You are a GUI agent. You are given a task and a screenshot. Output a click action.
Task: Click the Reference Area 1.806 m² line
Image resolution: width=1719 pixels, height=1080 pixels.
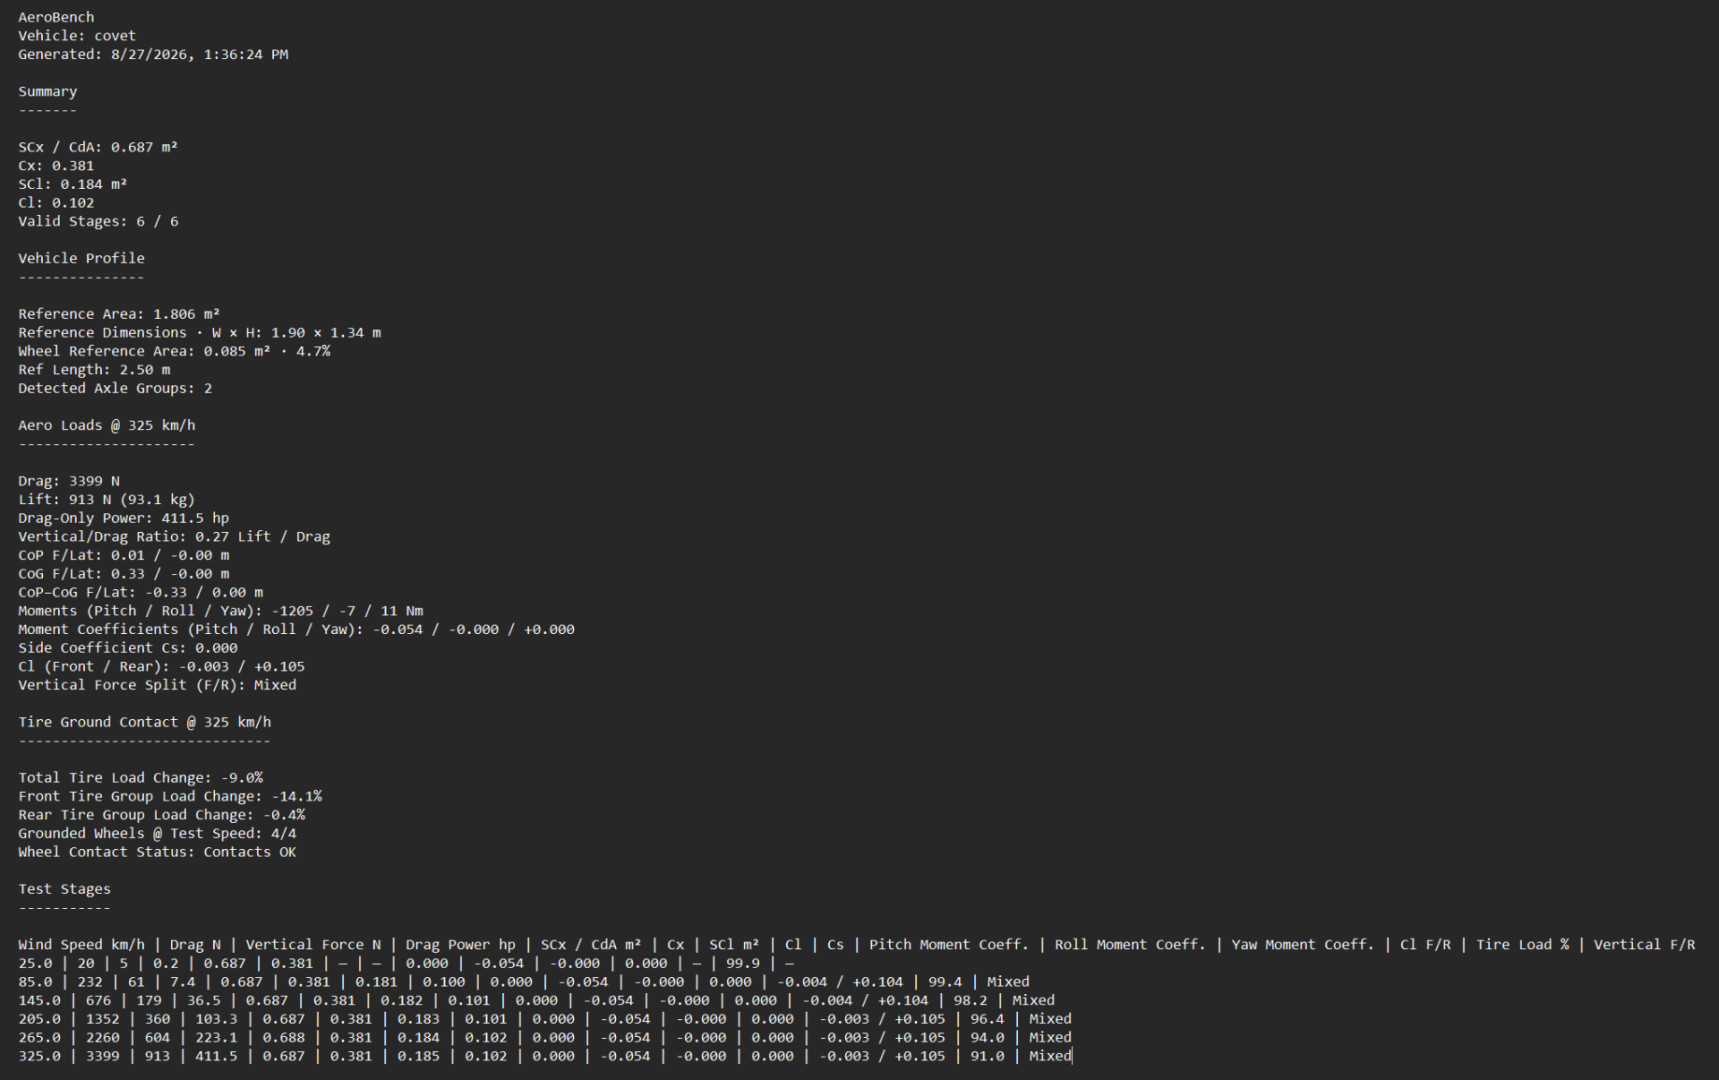click(119, 314)
